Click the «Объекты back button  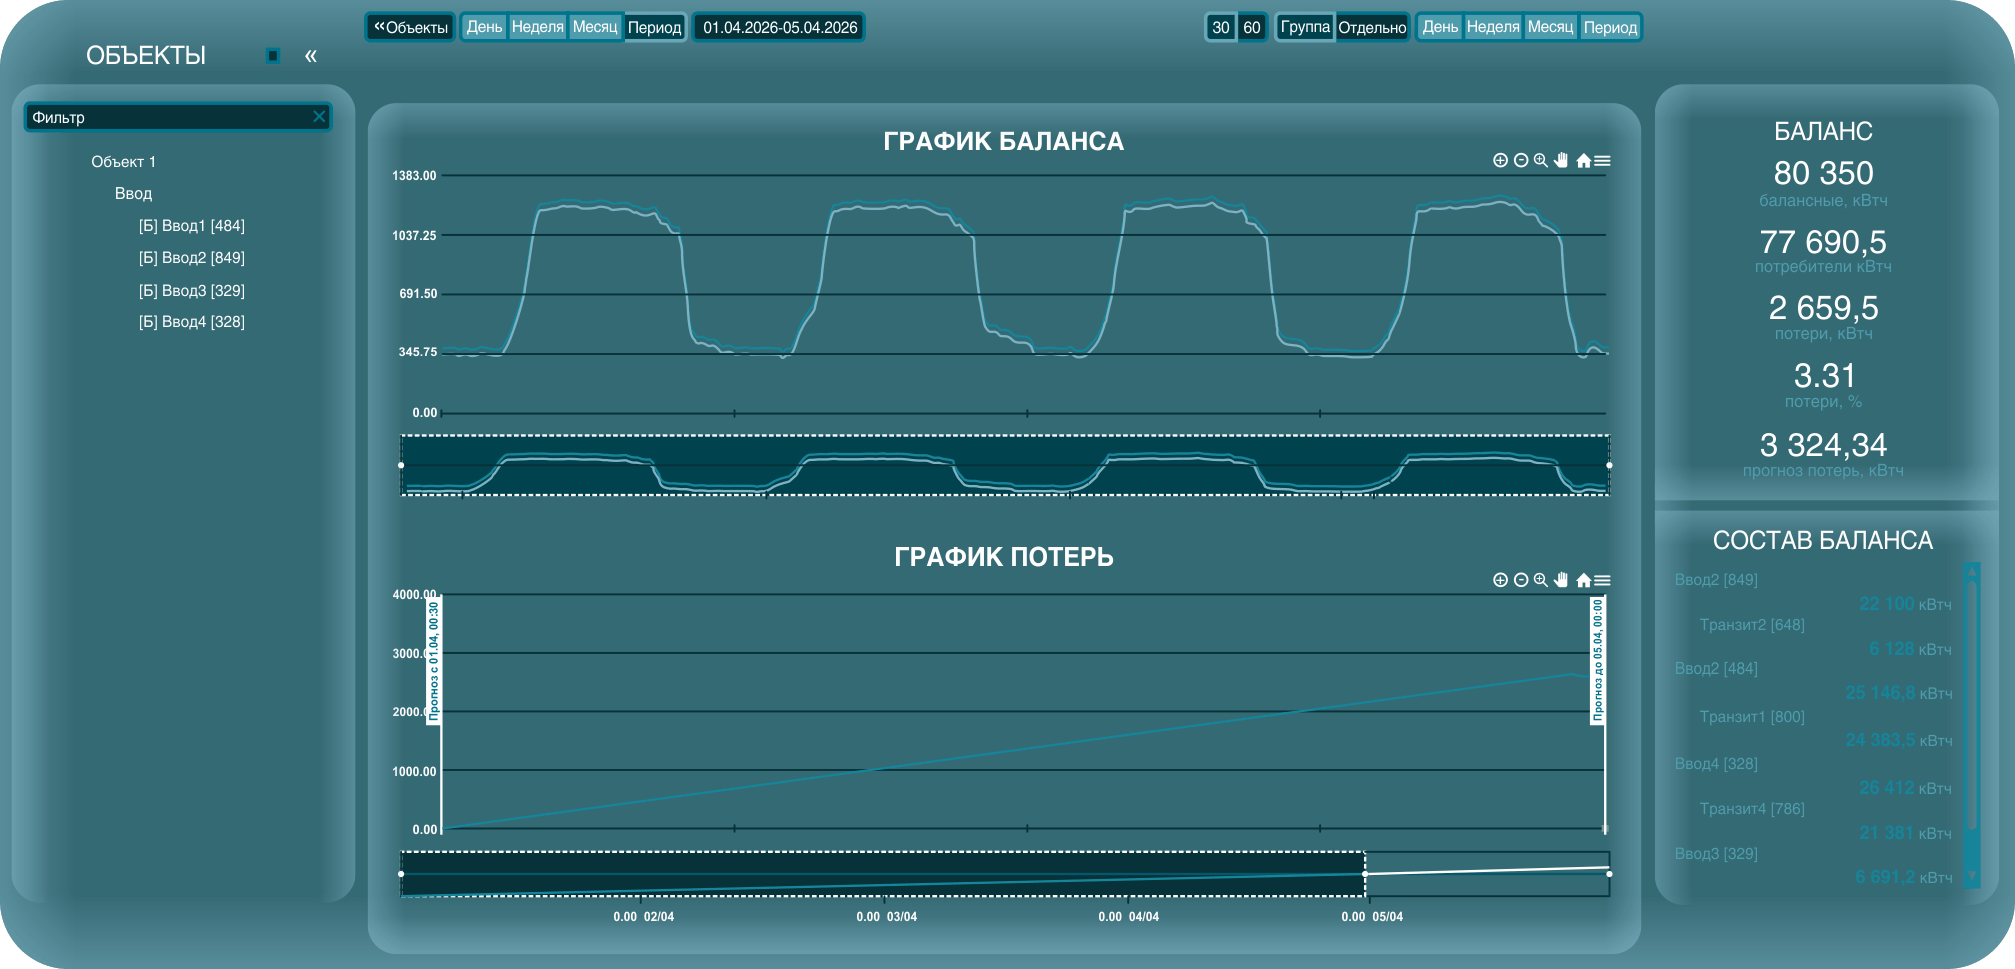[411, 27]
